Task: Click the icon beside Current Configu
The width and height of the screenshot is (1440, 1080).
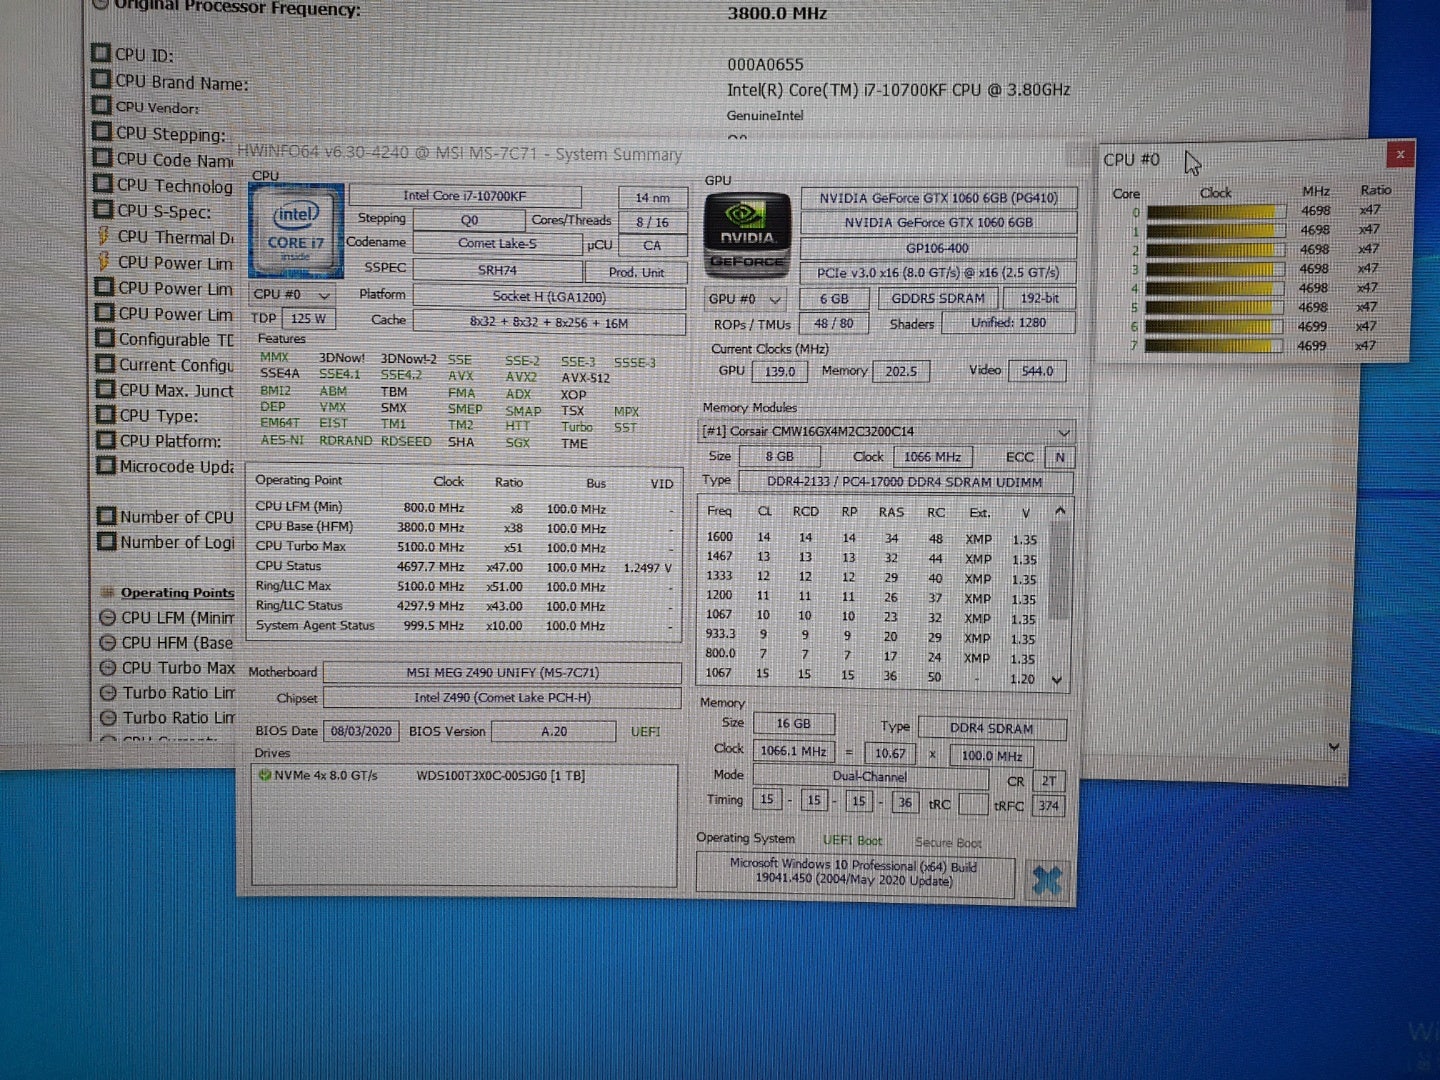Action: 104,364
